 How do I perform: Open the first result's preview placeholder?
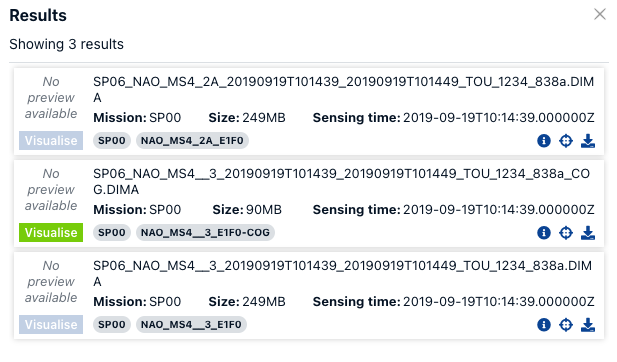51,98
